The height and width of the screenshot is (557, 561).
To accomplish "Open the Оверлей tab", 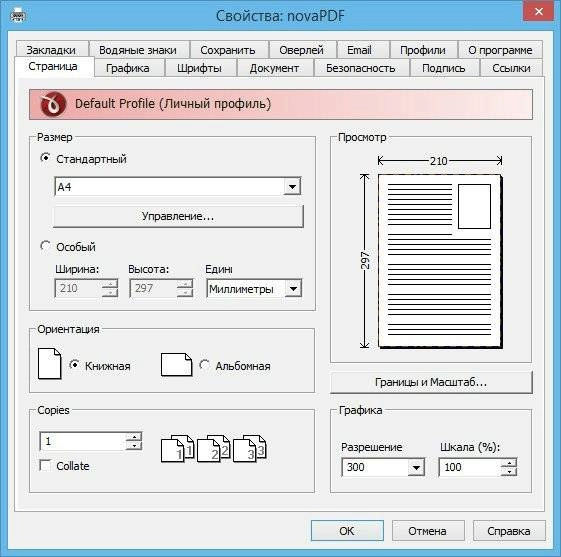I will coord(302,50).
